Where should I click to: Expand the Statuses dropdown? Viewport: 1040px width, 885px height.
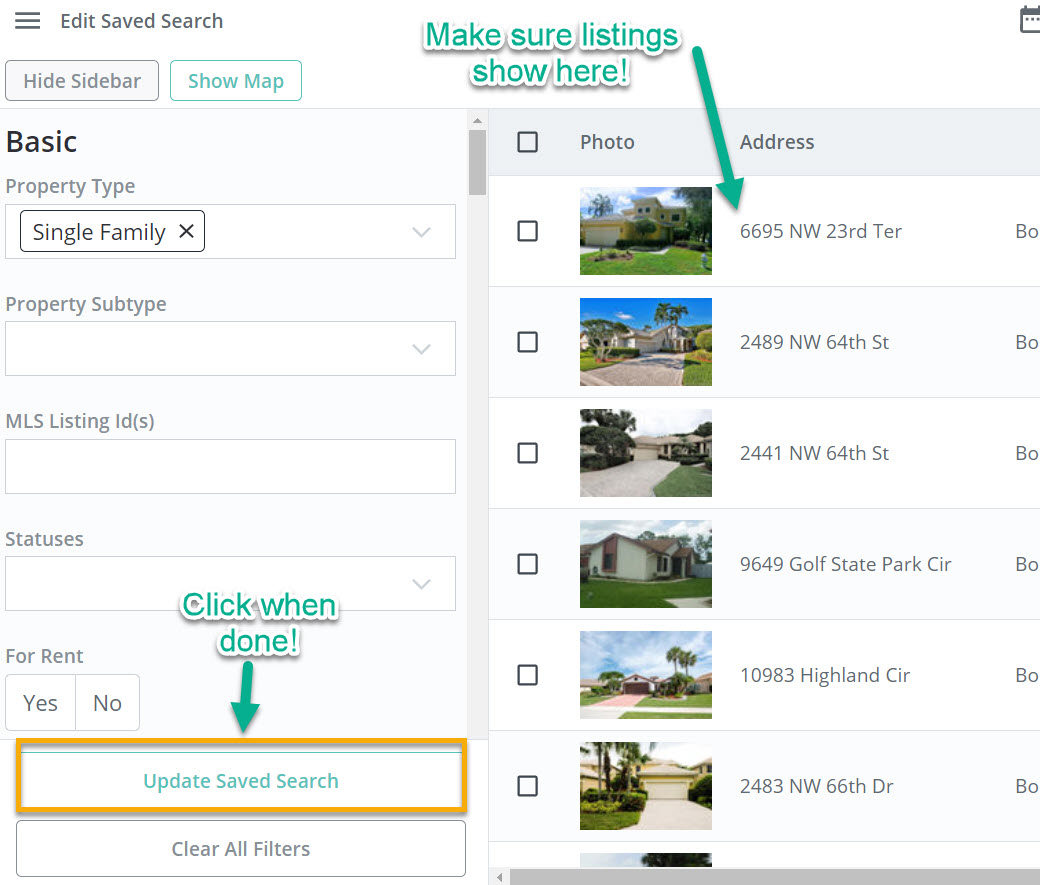tap(421, 584)
